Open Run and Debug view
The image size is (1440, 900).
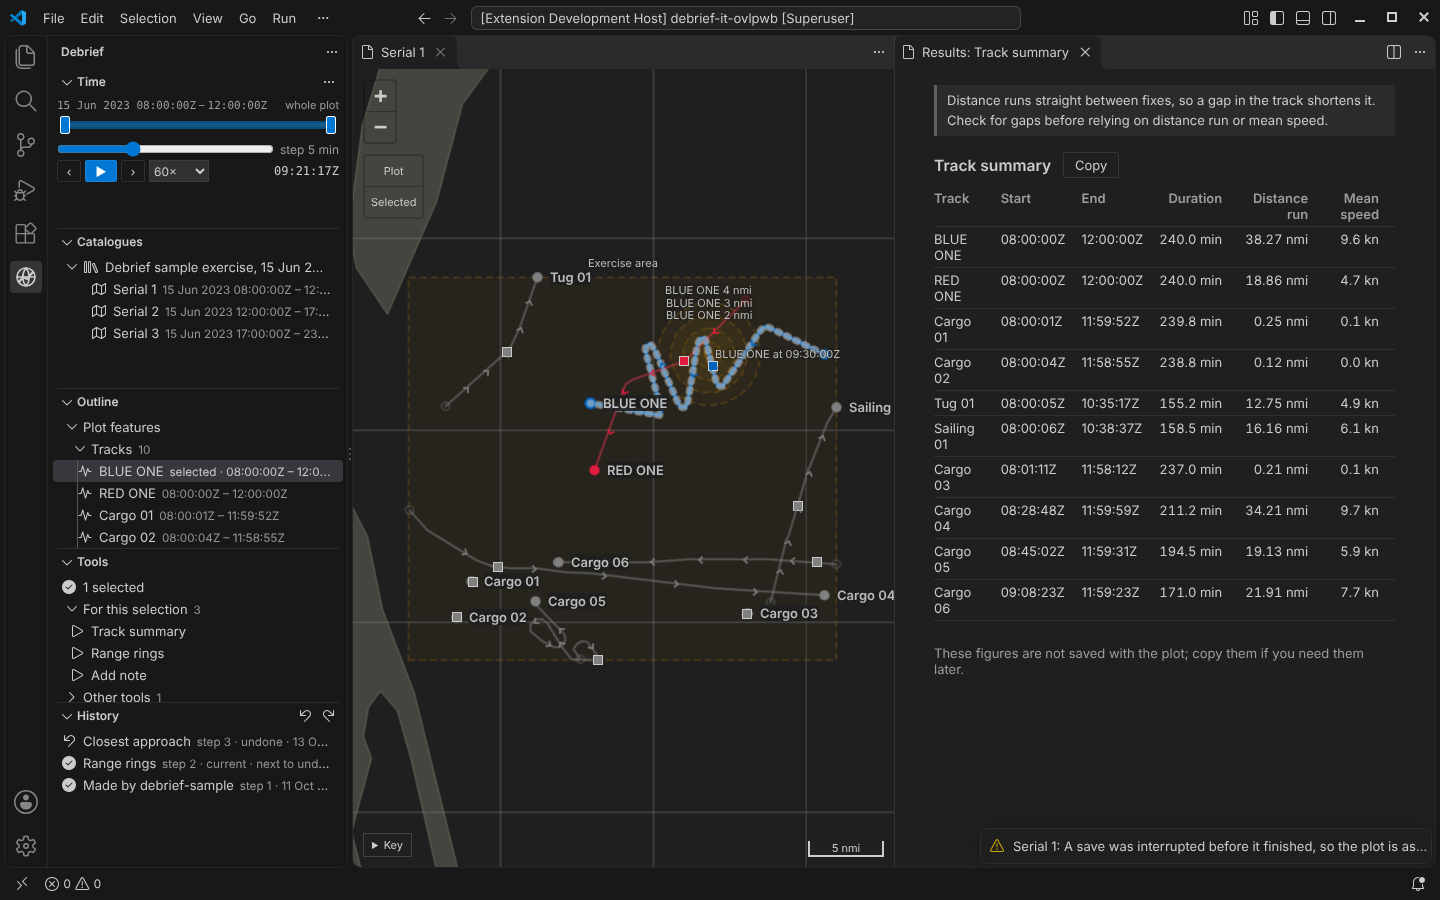coord(26,189)
